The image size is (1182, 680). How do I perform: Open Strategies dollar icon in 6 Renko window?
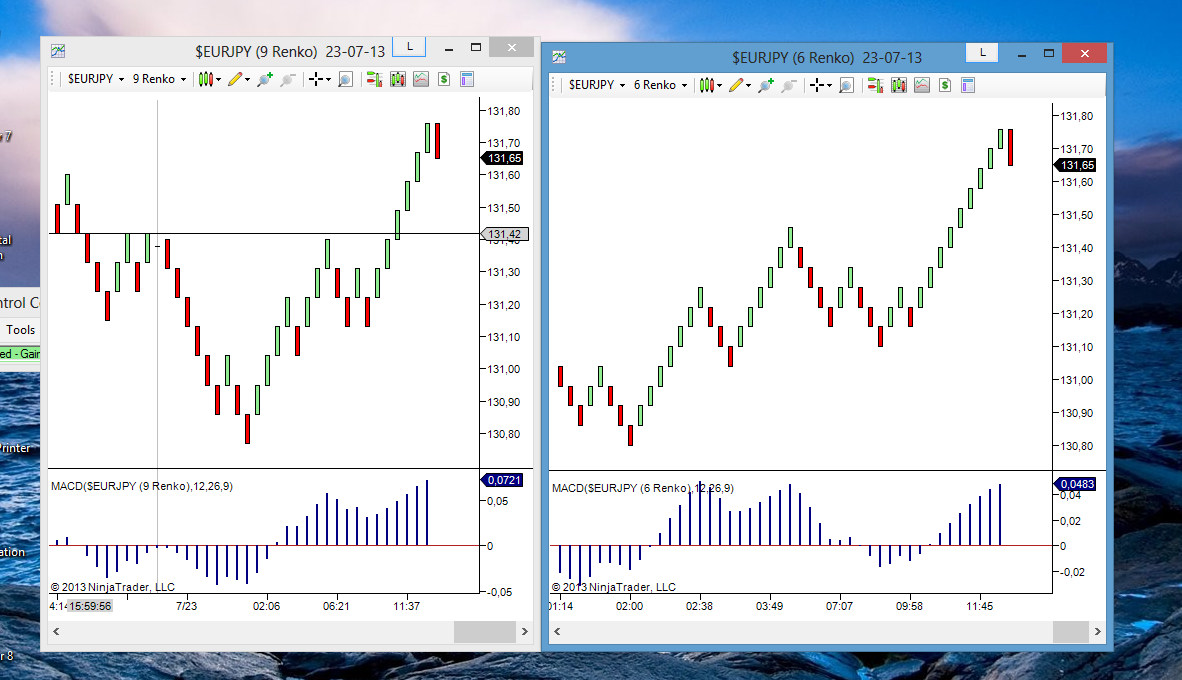[945, 85]
